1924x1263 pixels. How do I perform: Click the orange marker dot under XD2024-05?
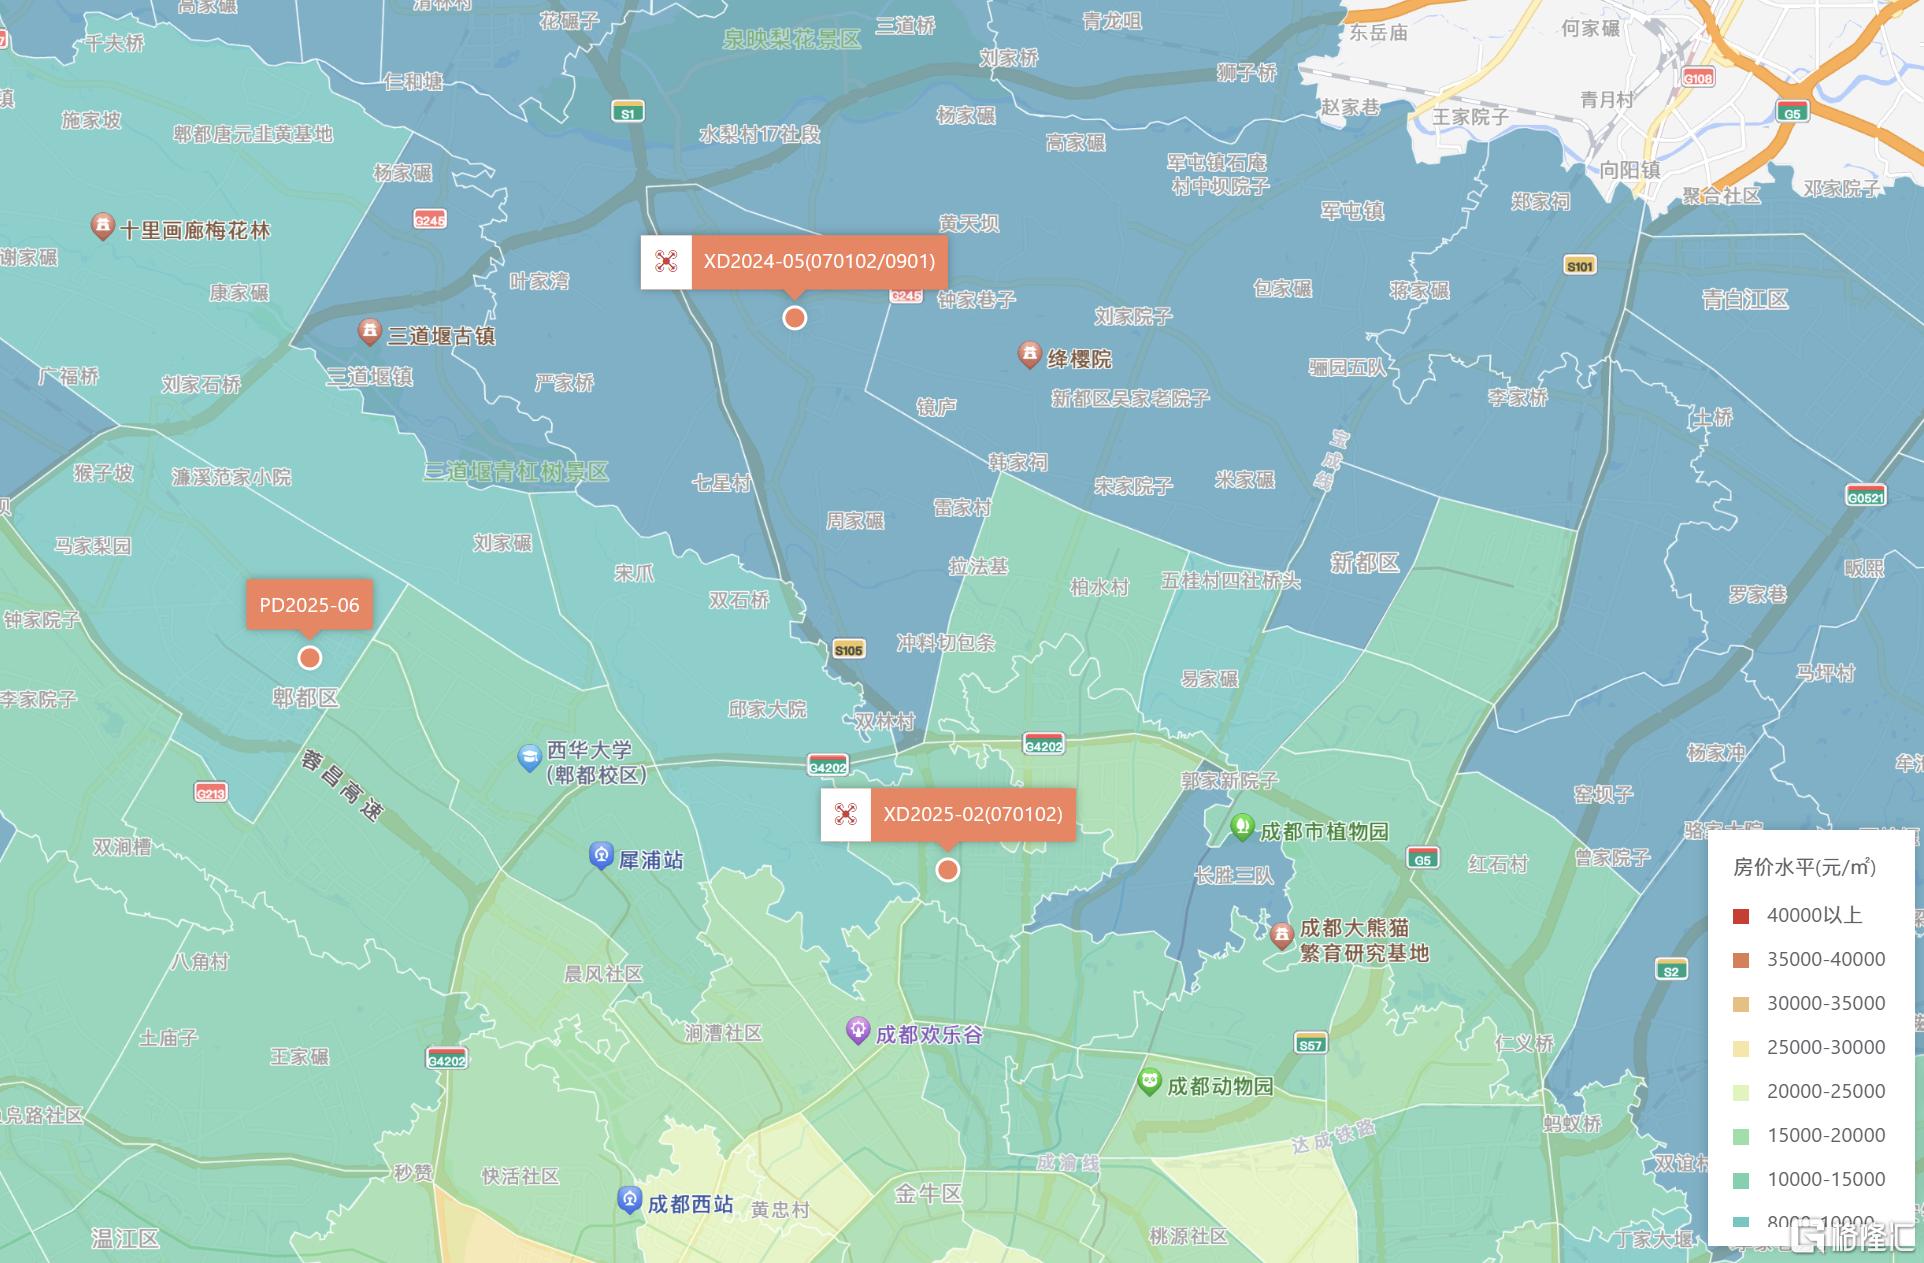(x=795, y=318)
